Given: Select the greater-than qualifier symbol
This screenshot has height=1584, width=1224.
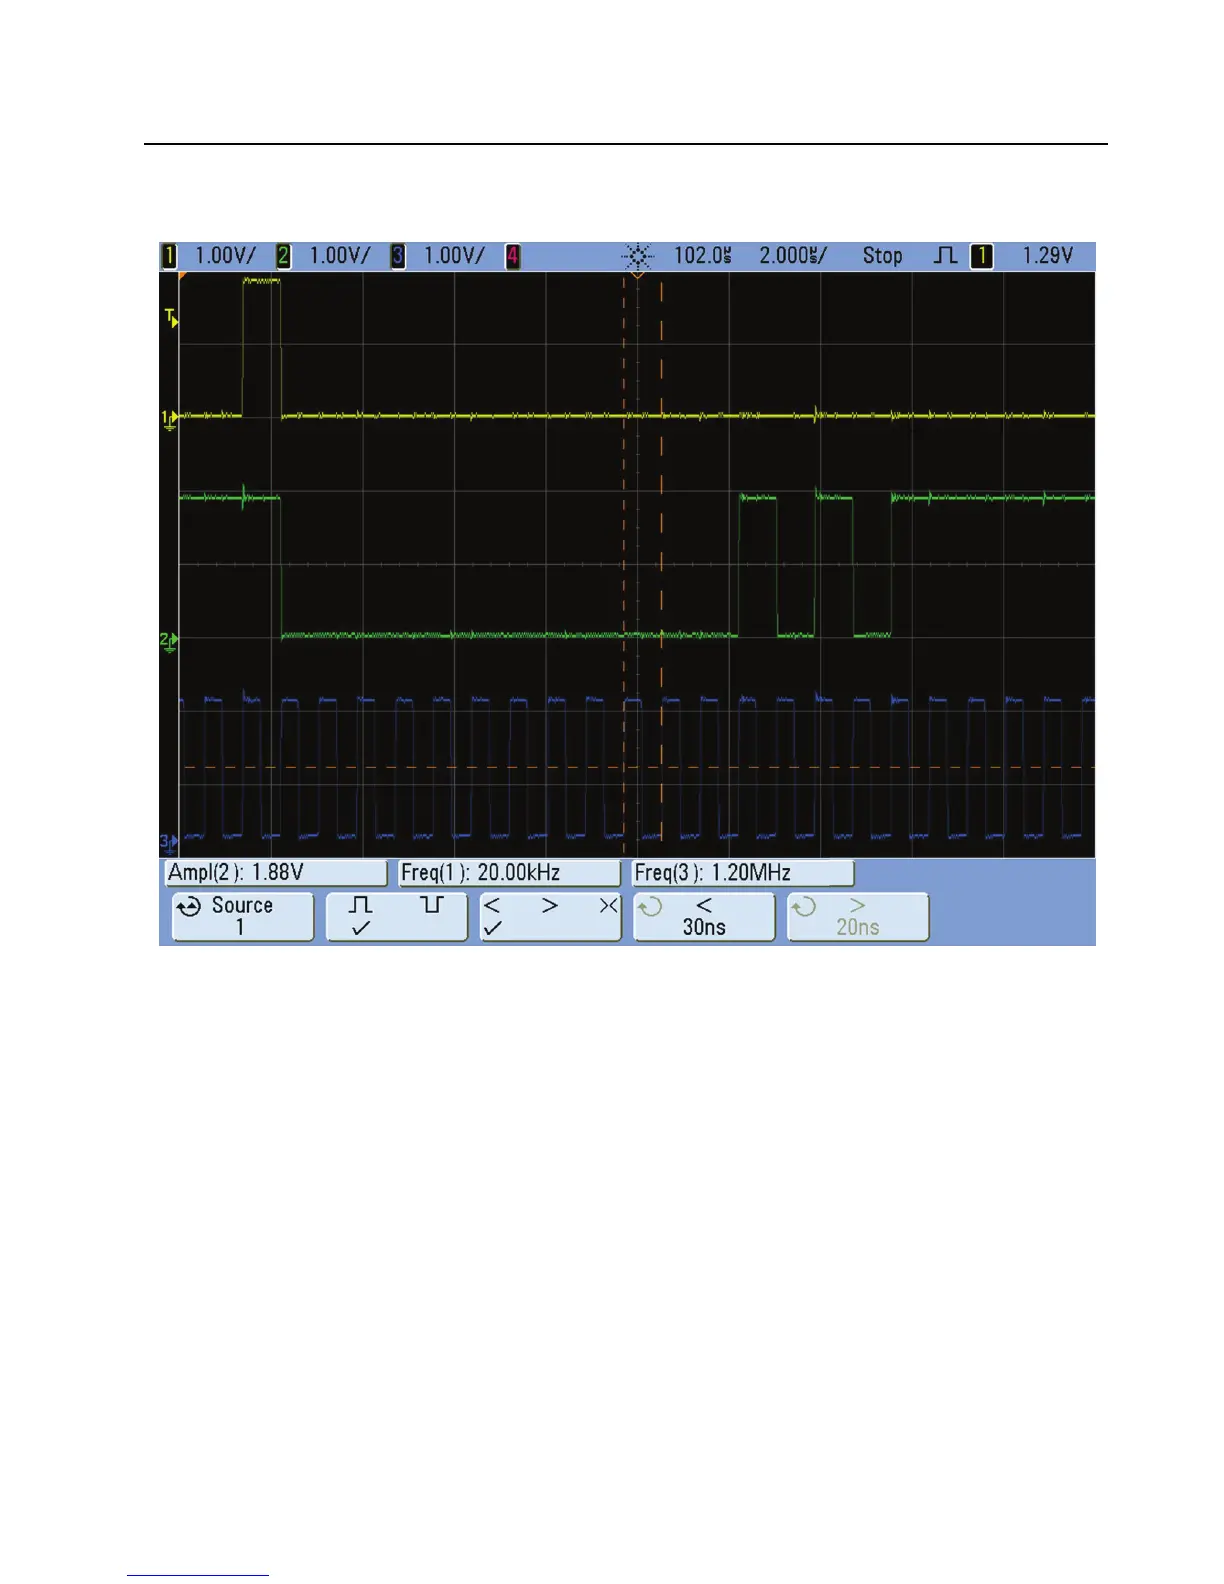Looking at the screenshot, I should click(550, 906).
